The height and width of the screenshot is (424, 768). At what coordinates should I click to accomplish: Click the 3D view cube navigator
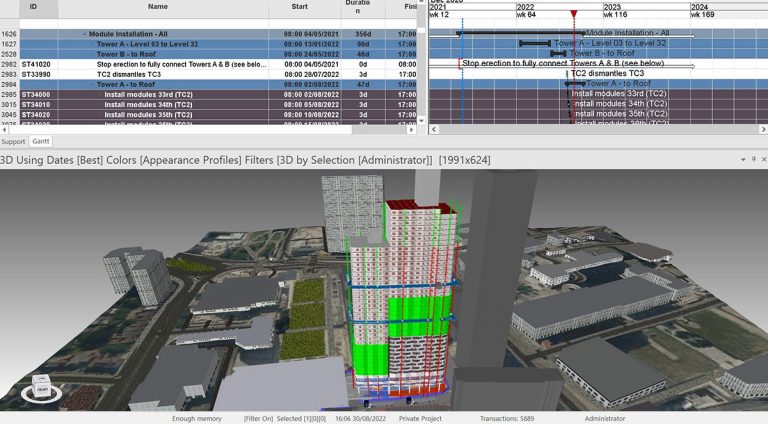click(42, 388)
